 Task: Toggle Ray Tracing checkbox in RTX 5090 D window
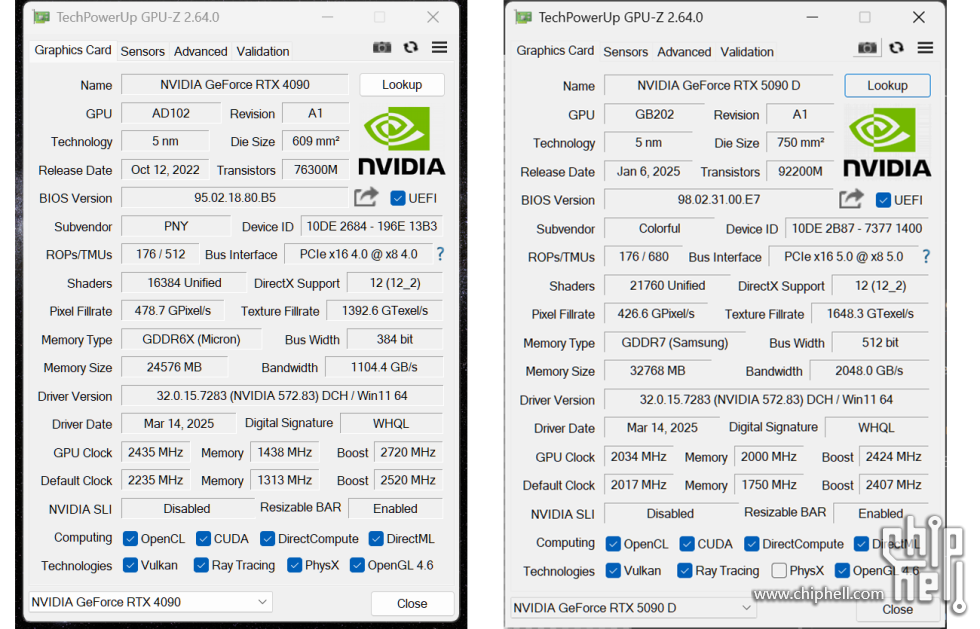[x=685, y=570]
